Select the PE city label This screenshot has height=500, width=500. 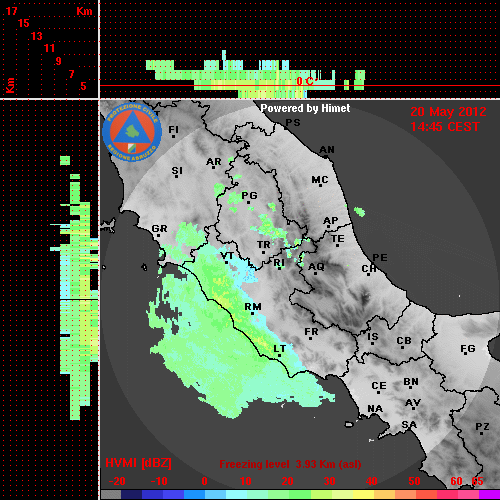pyautogui.click(x=380, y=258)
